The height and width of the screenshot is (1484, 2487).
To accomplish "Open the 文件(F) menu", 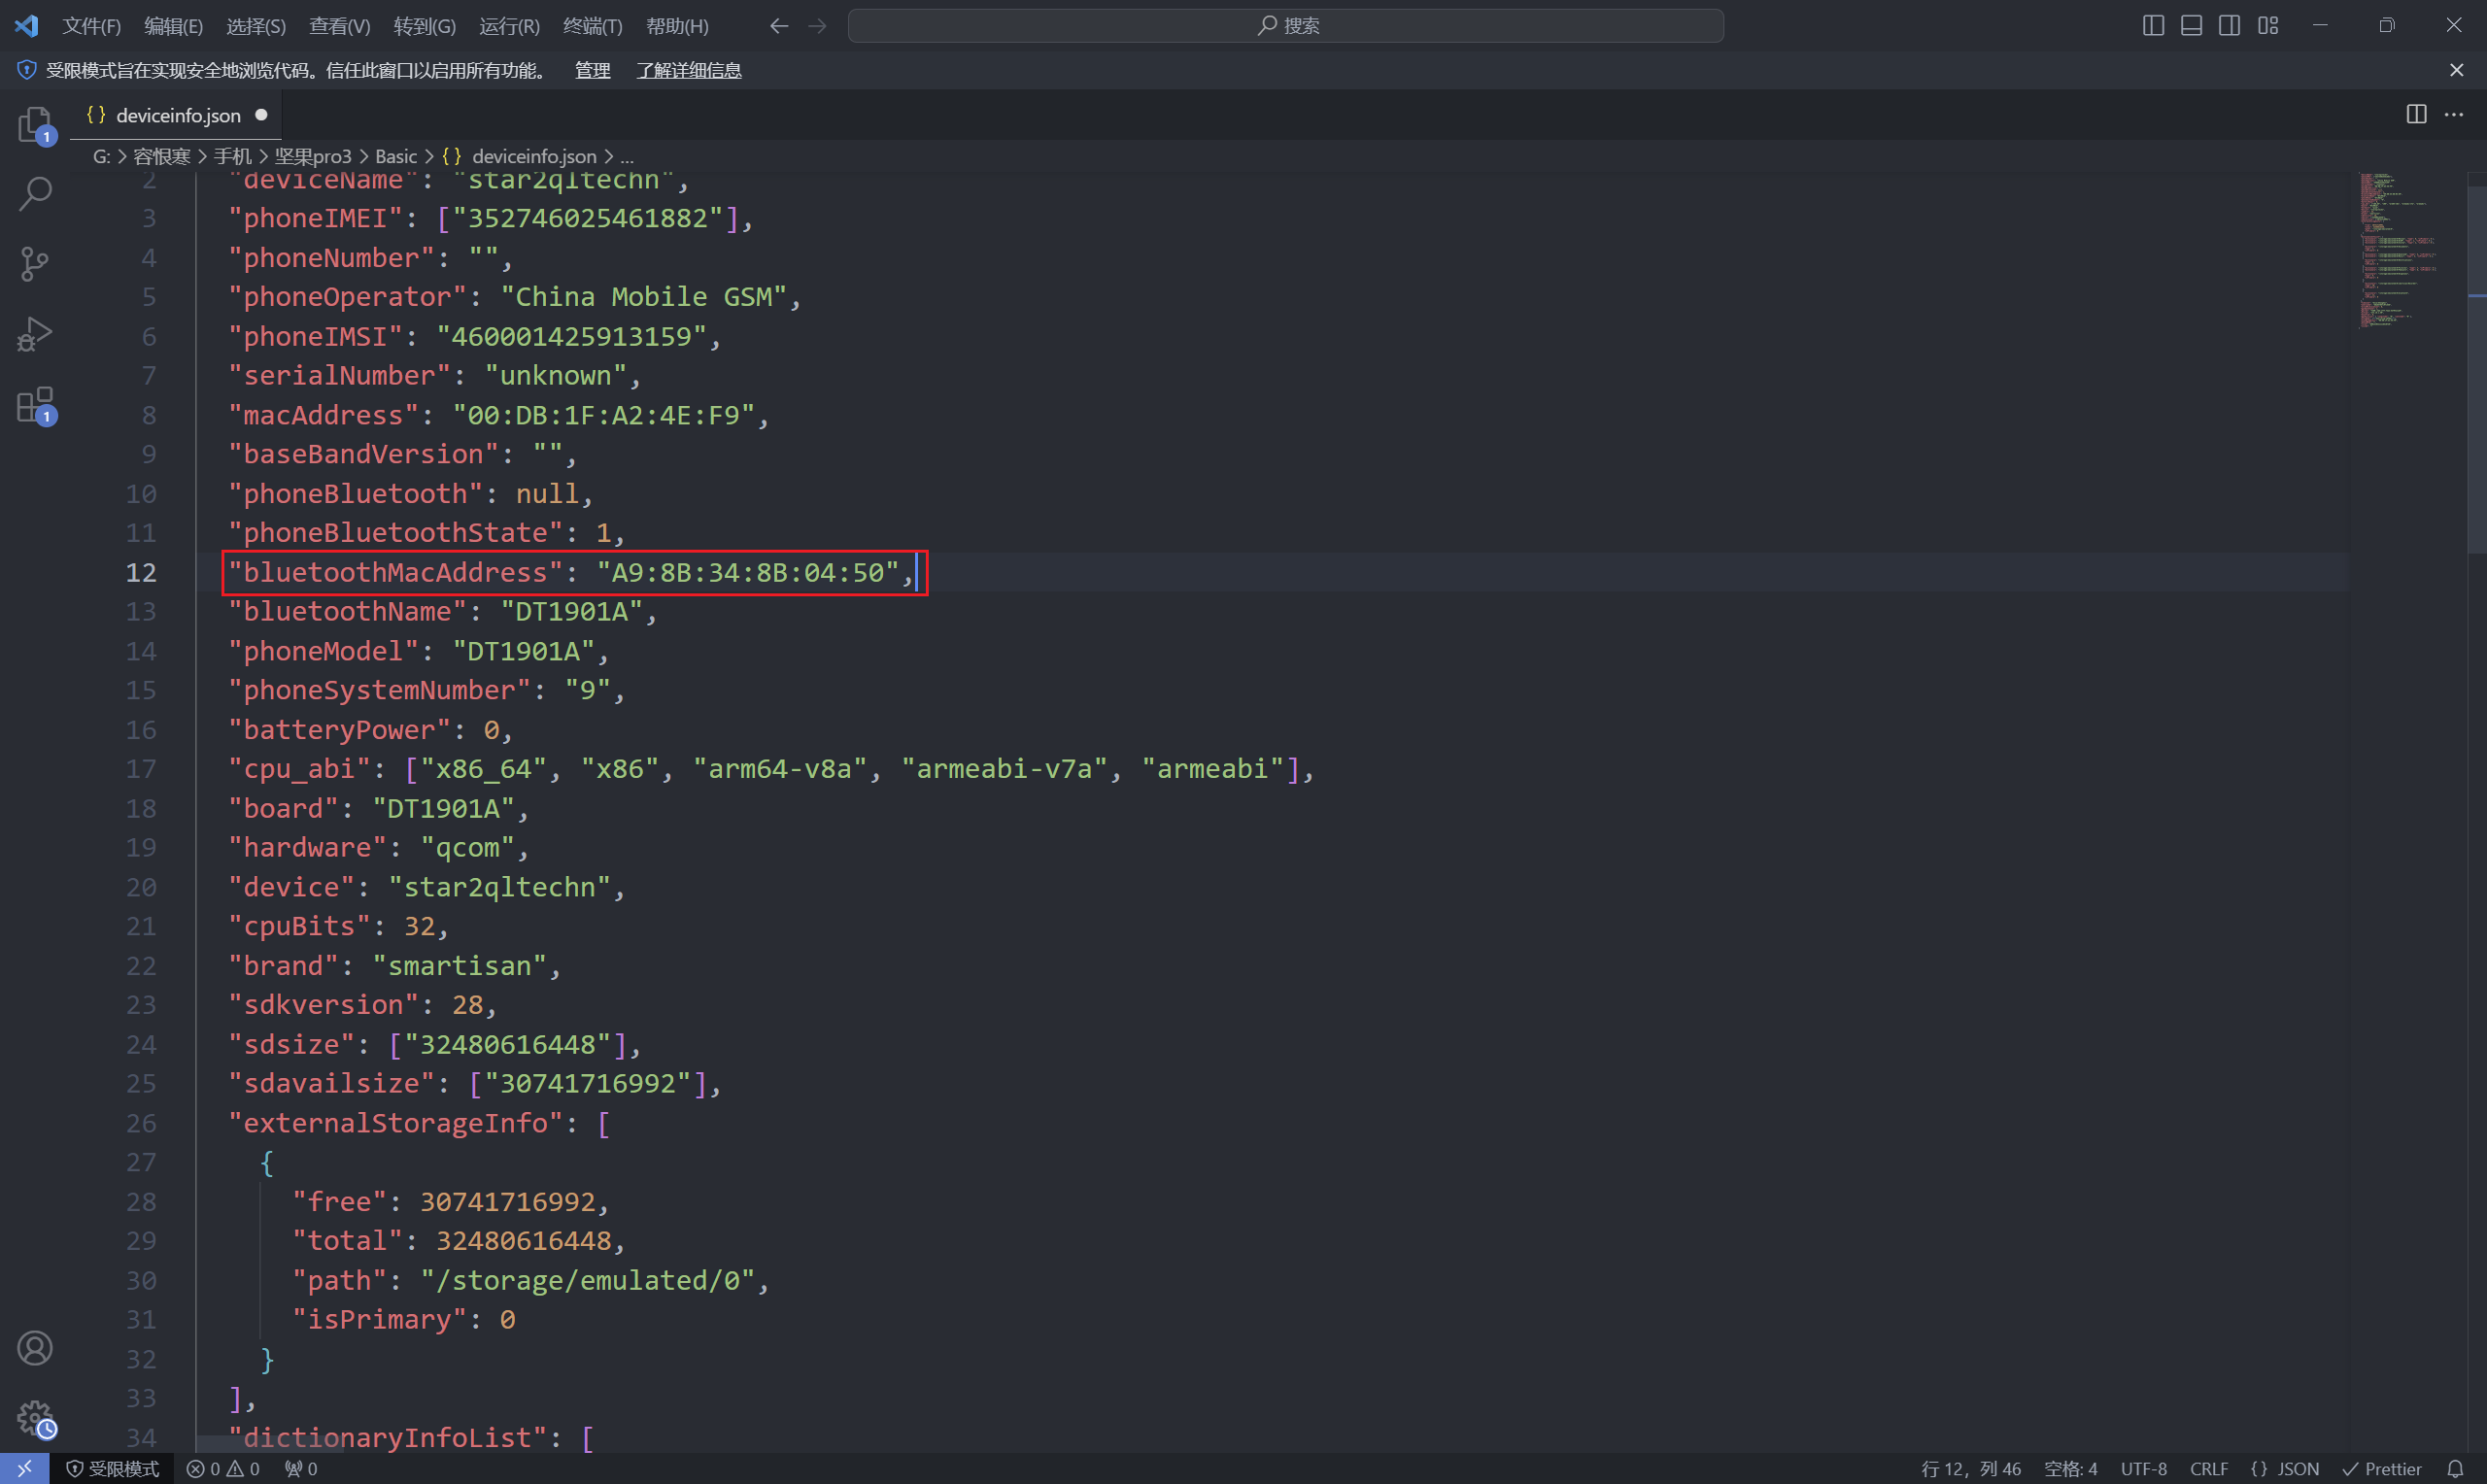I will point(91,26).
